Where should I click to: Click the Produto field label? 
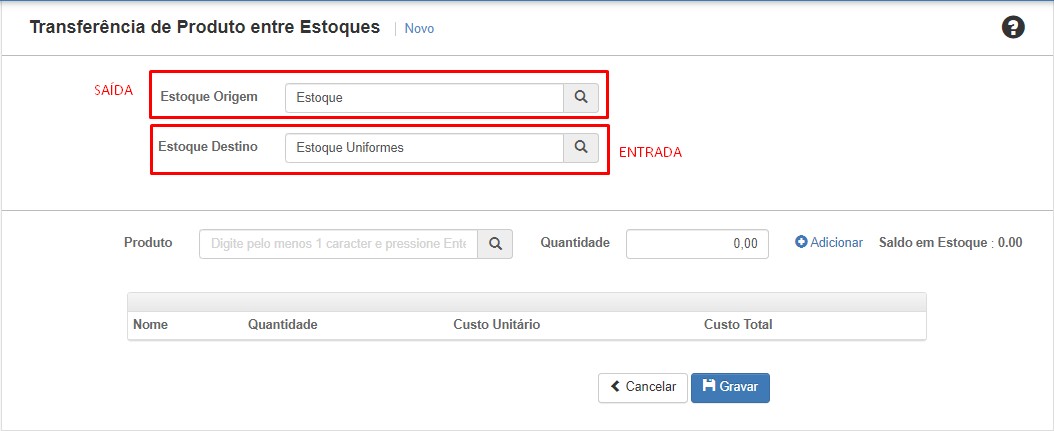point(148,243)
